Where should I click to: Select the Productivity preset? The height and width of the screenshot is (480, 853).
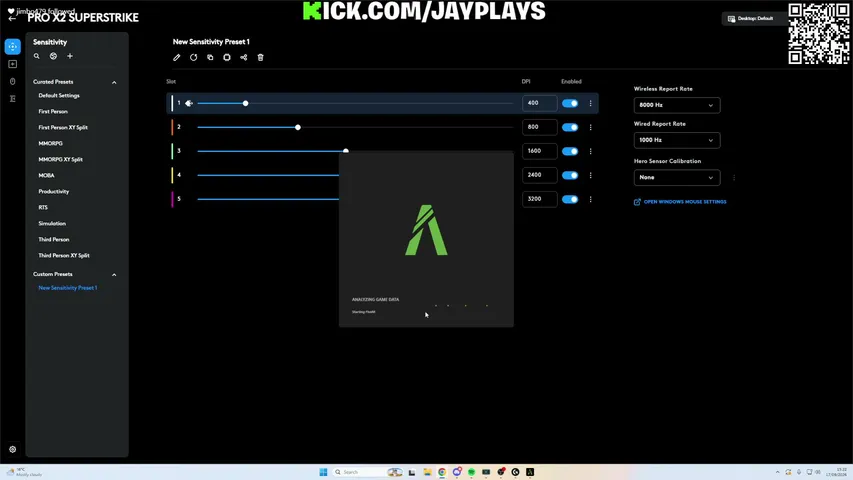point(54,192)
